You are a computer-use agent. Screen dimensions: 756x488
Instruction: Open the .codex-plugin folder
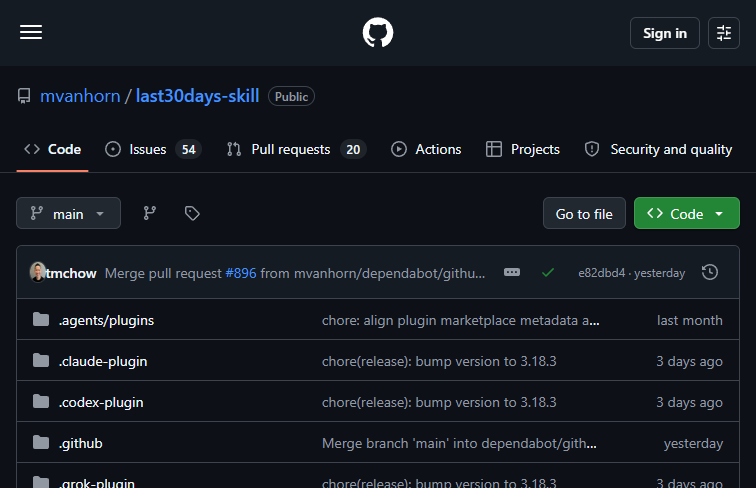pos(101,402)
